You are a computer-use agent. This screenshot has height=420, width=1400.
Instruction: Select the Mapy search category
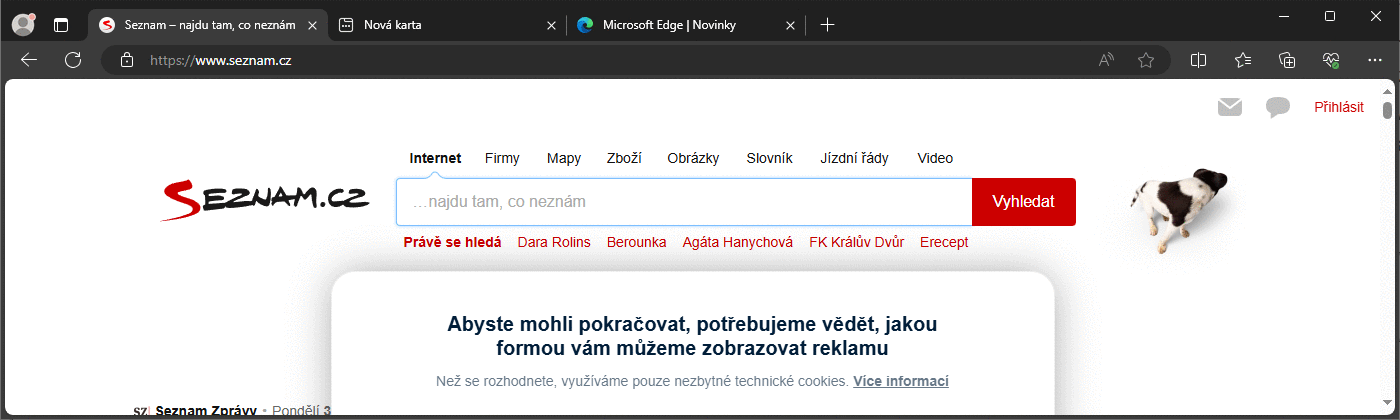[x=563, y=158]
